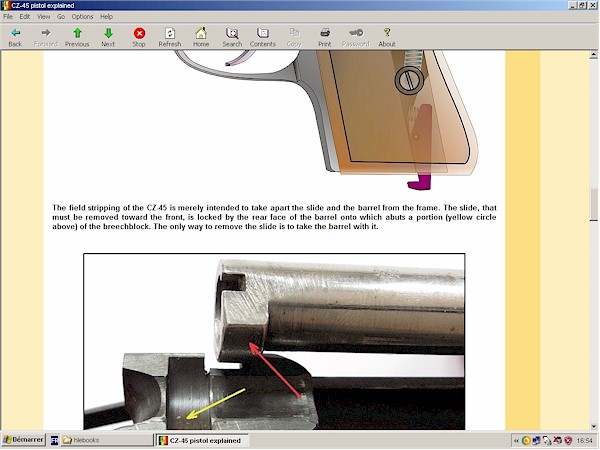This screenshot has width=600, height=450.
Task: Open the Help menu
Action: (x=106, y=16)
